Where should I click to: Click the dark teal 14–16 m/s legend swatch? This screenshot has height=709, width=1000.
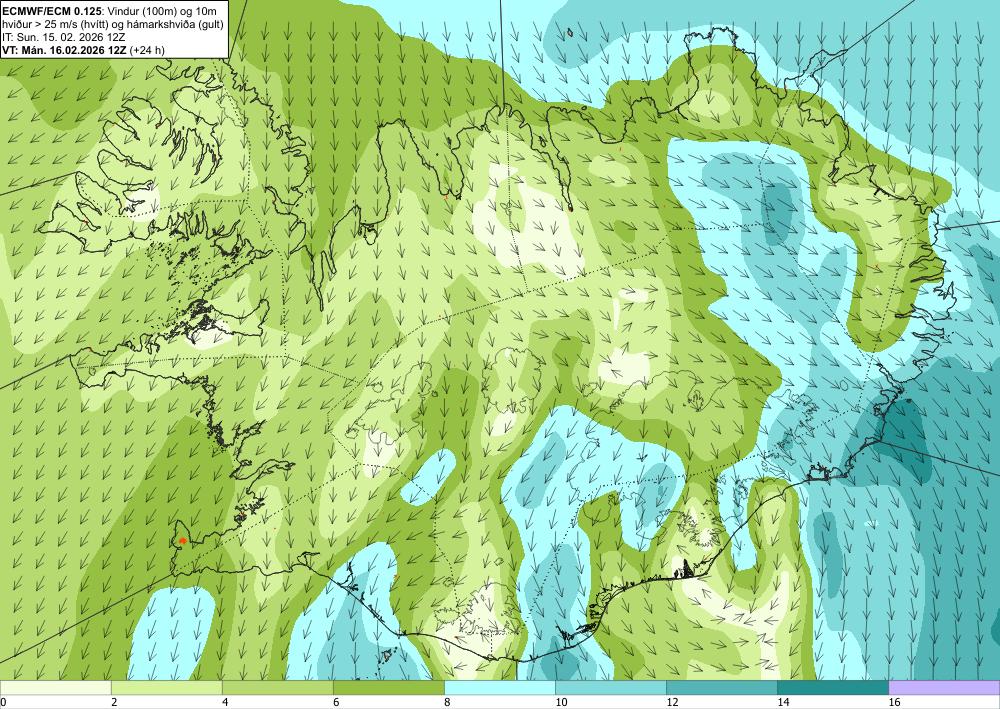tap(833, 687)
